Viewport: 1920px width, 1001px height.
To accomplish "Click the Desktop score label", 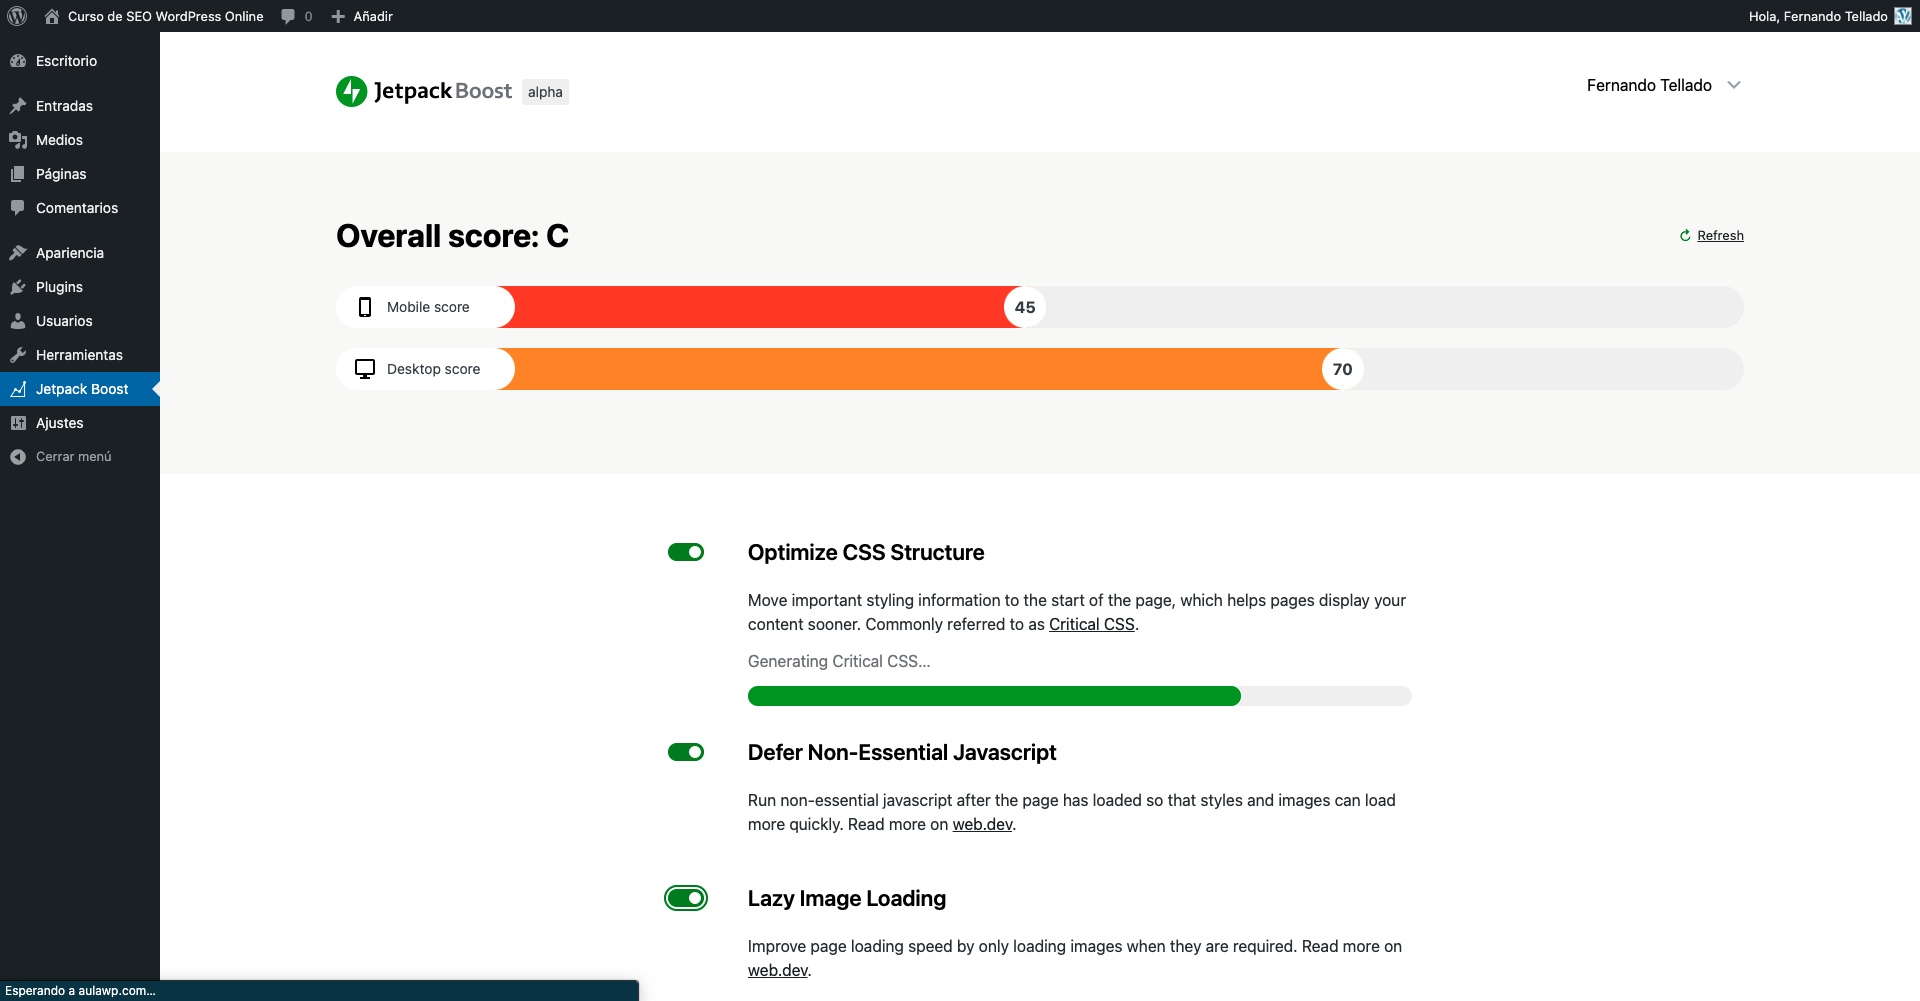I will (x=433, y=369).
